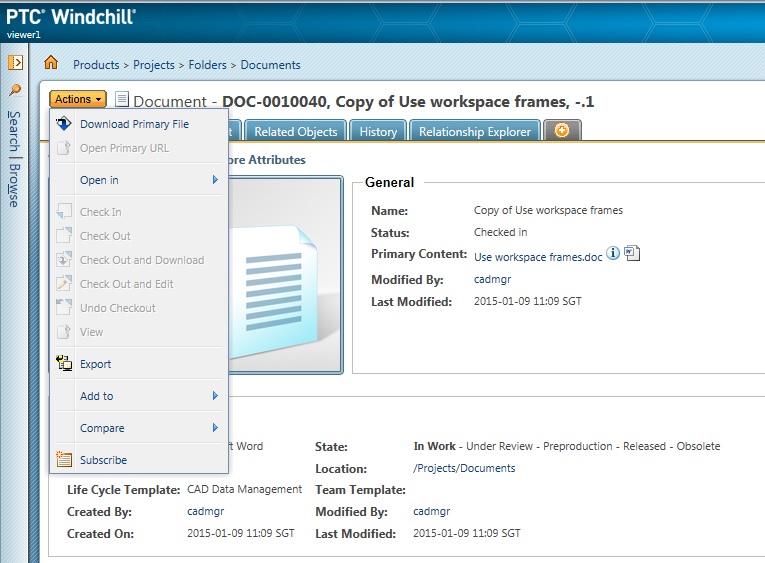Open the Relationship Explorer tab
Viewport: 765px width, 563px height.
[x=475, y=131]
